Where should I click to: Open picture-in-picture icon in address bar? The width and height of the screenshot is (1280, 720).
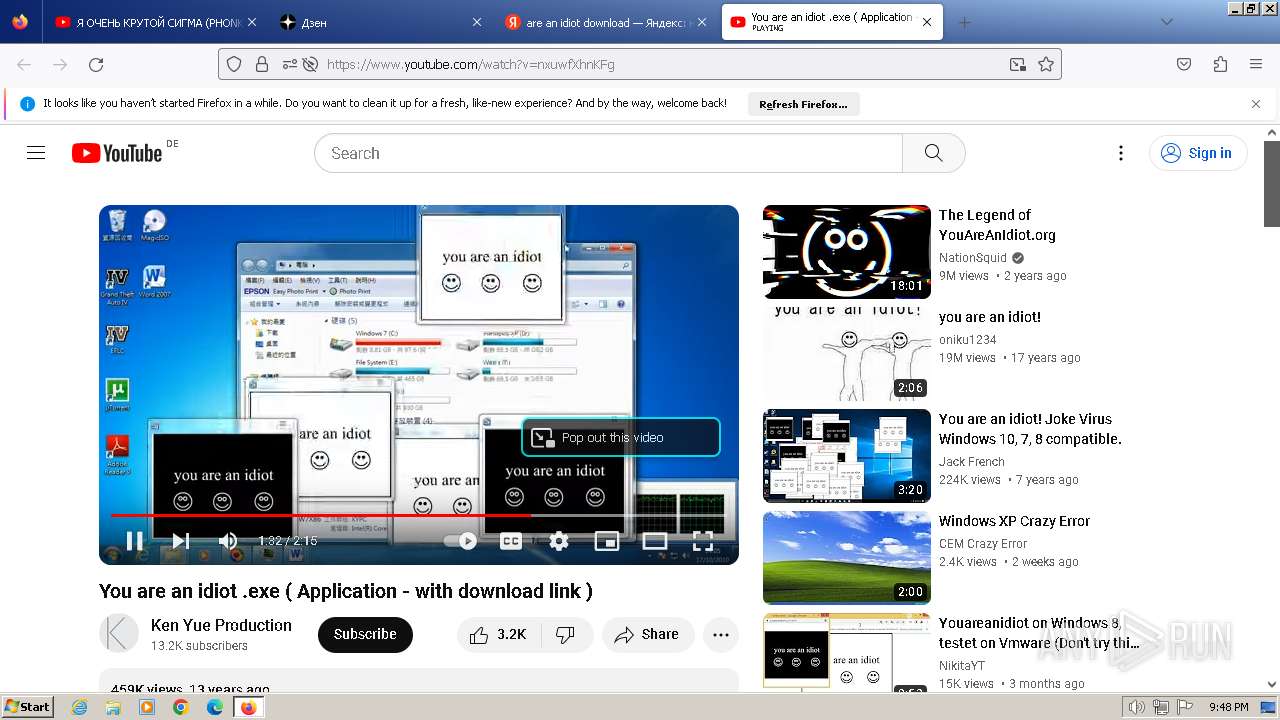pyautogui.click(x=1018, y=64)
